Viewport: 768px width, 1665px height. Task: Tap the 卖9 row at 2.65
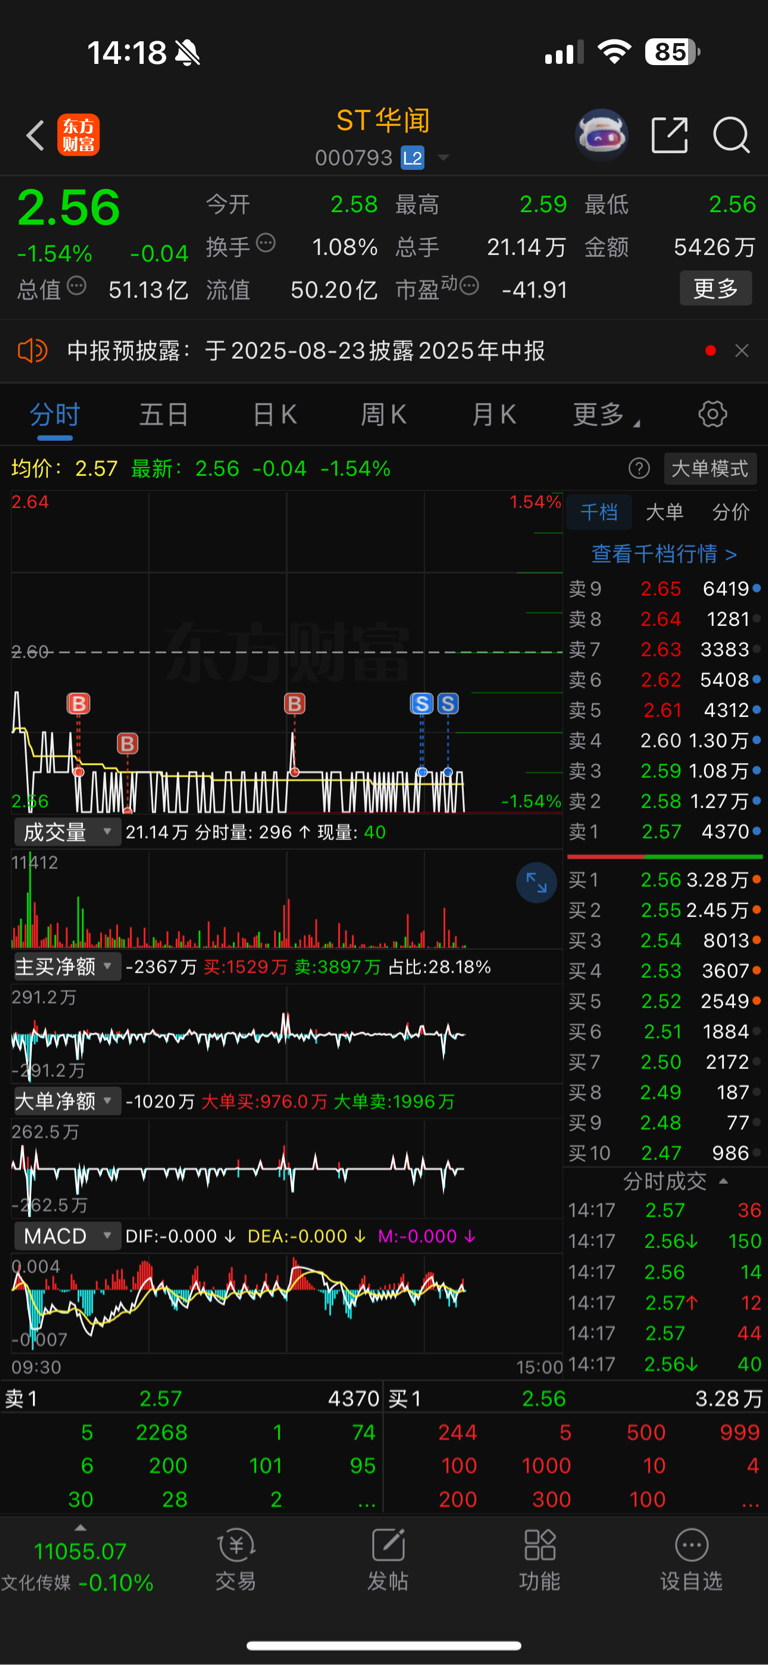click(x=664, y=589)
